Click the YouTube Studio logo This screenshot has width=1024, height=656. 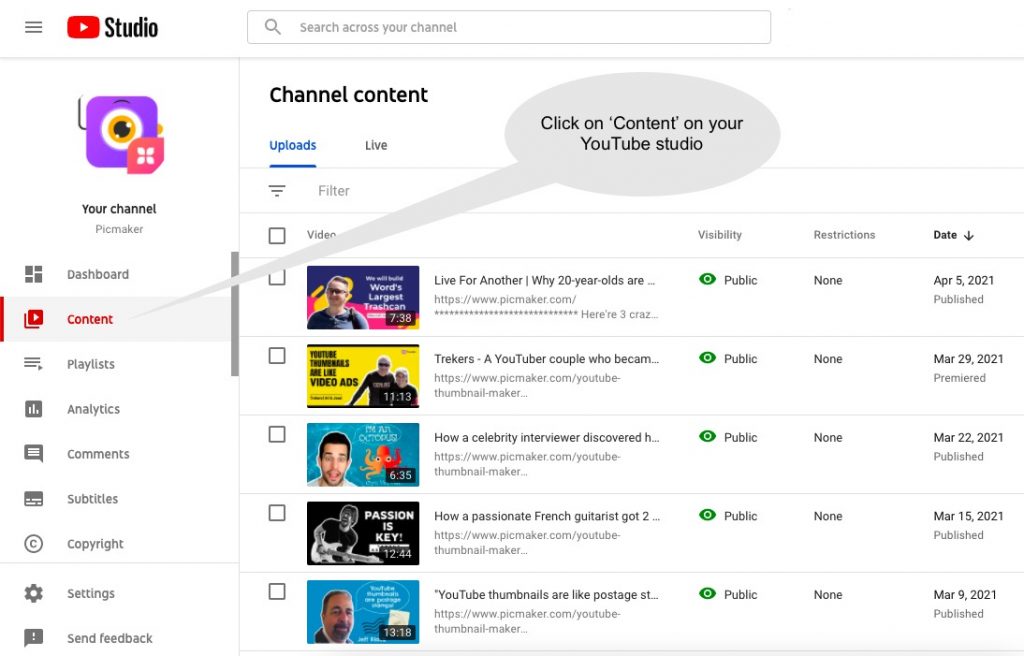112,27
